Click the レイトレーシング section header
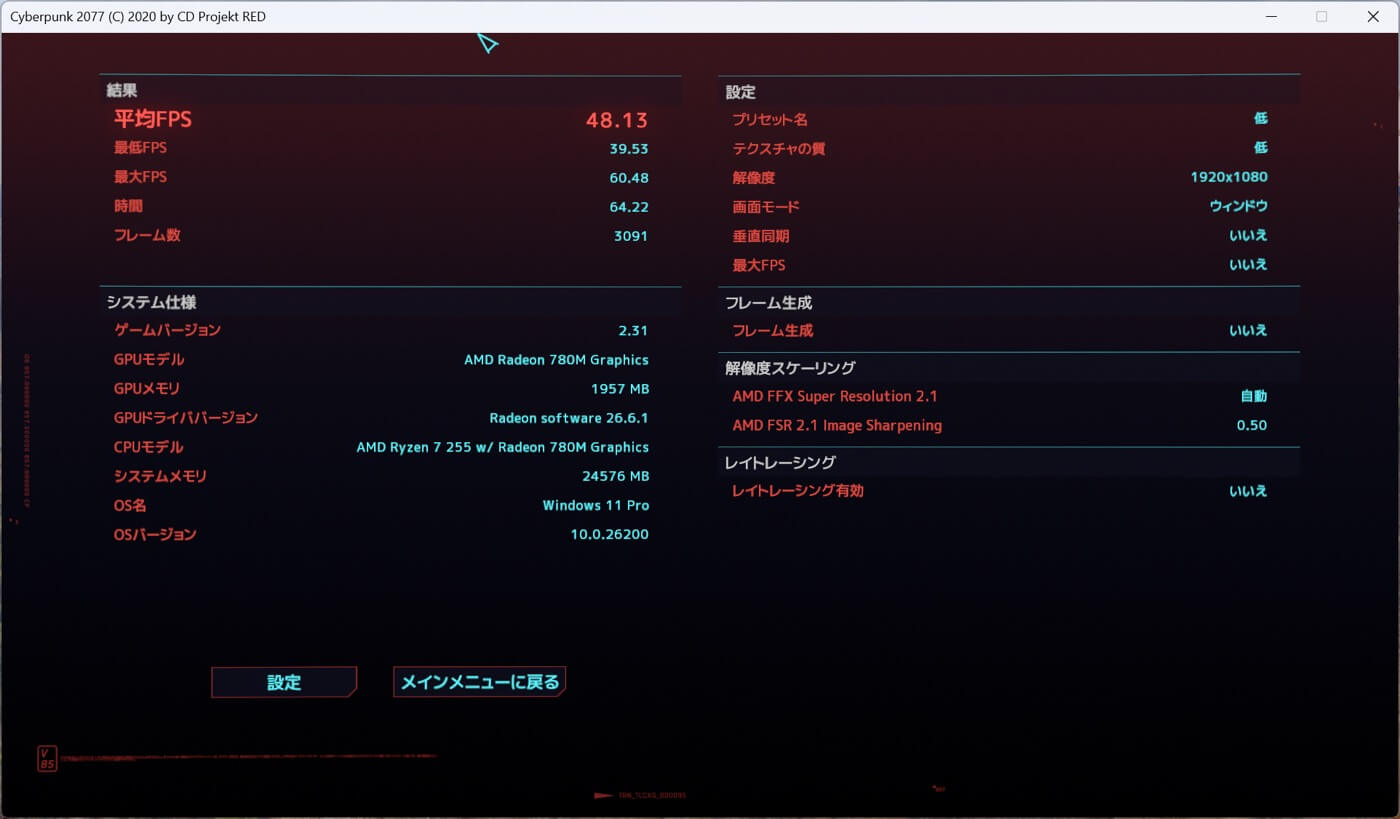1400x819 pixels. pos(780,462)
